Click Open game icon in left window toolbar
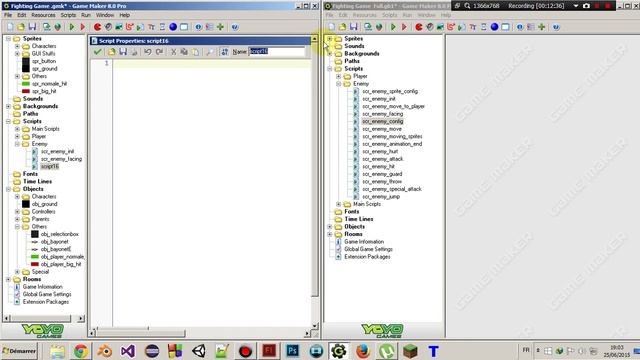 click(21, 27)
